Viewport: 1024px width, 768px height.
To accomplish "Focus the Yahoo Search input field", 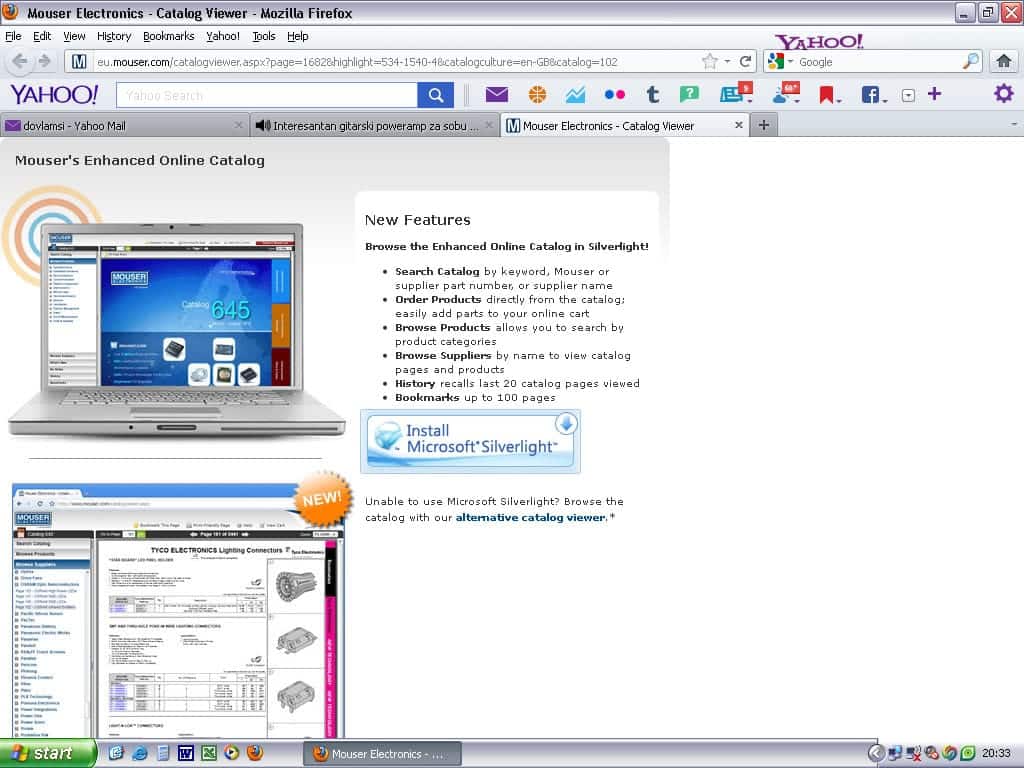I will click(266, 95).
